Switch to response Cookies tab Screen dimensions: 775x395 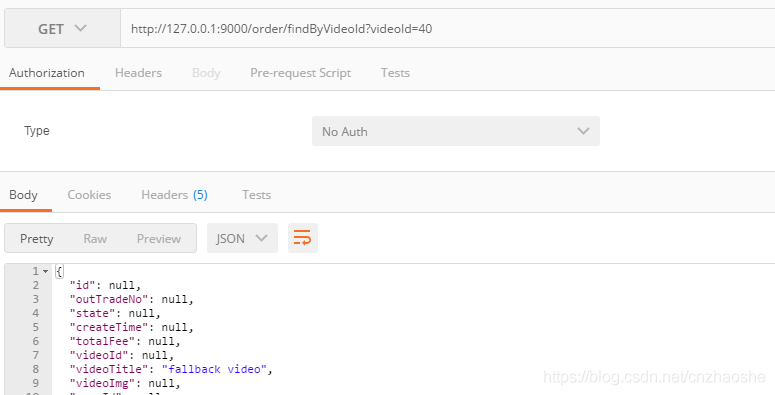(x=89, y=195)
